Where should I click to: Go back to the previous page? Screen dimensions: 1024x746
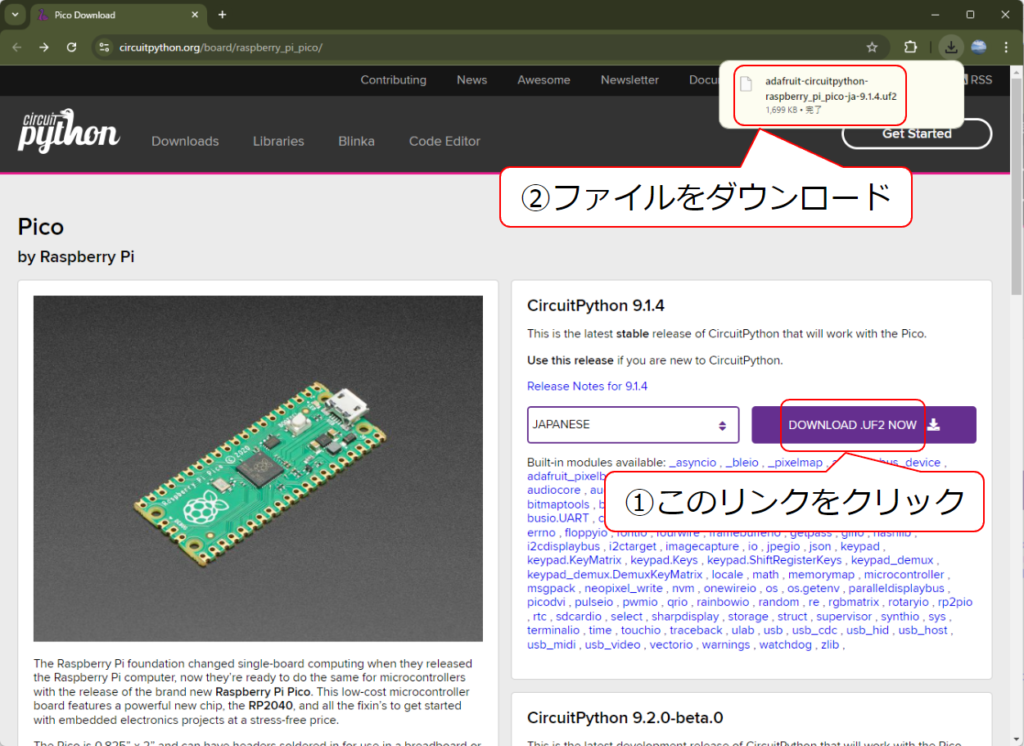[x=17, y=47]
